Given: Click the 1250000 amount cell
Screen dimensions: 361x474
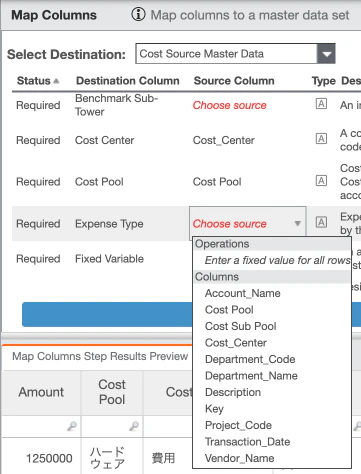Looking at the screenshot, I should [49, 458].
